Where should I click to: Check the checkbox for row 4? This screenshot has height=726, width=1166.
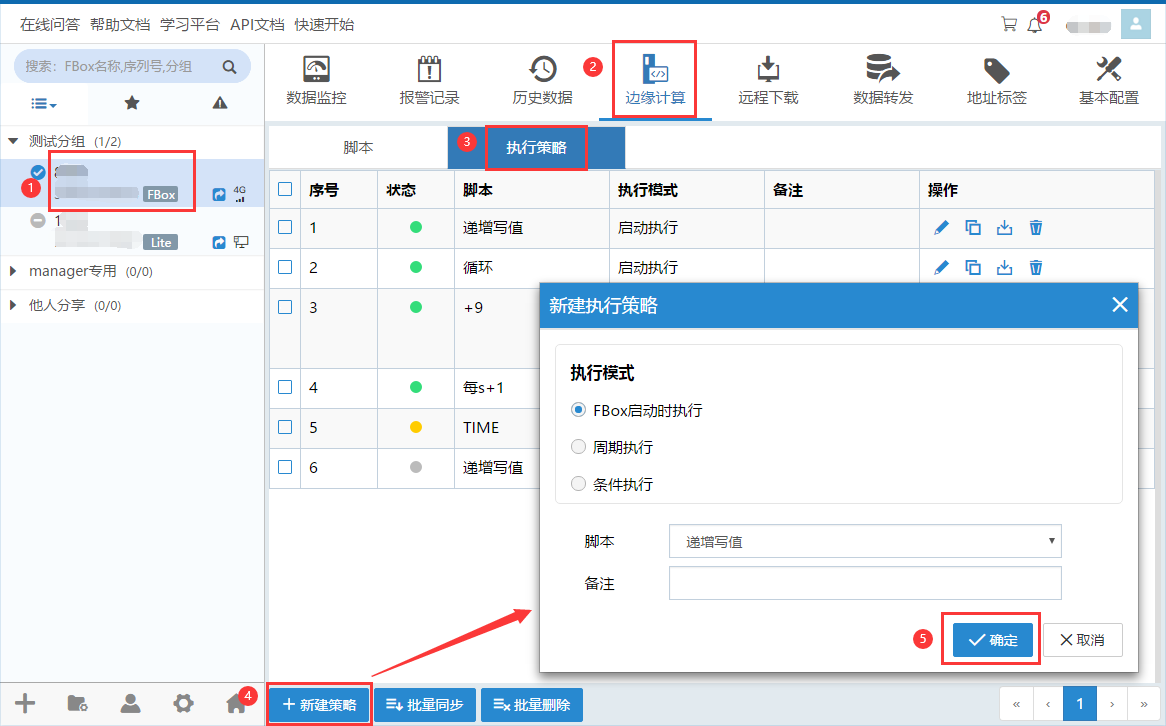[285, 387]
